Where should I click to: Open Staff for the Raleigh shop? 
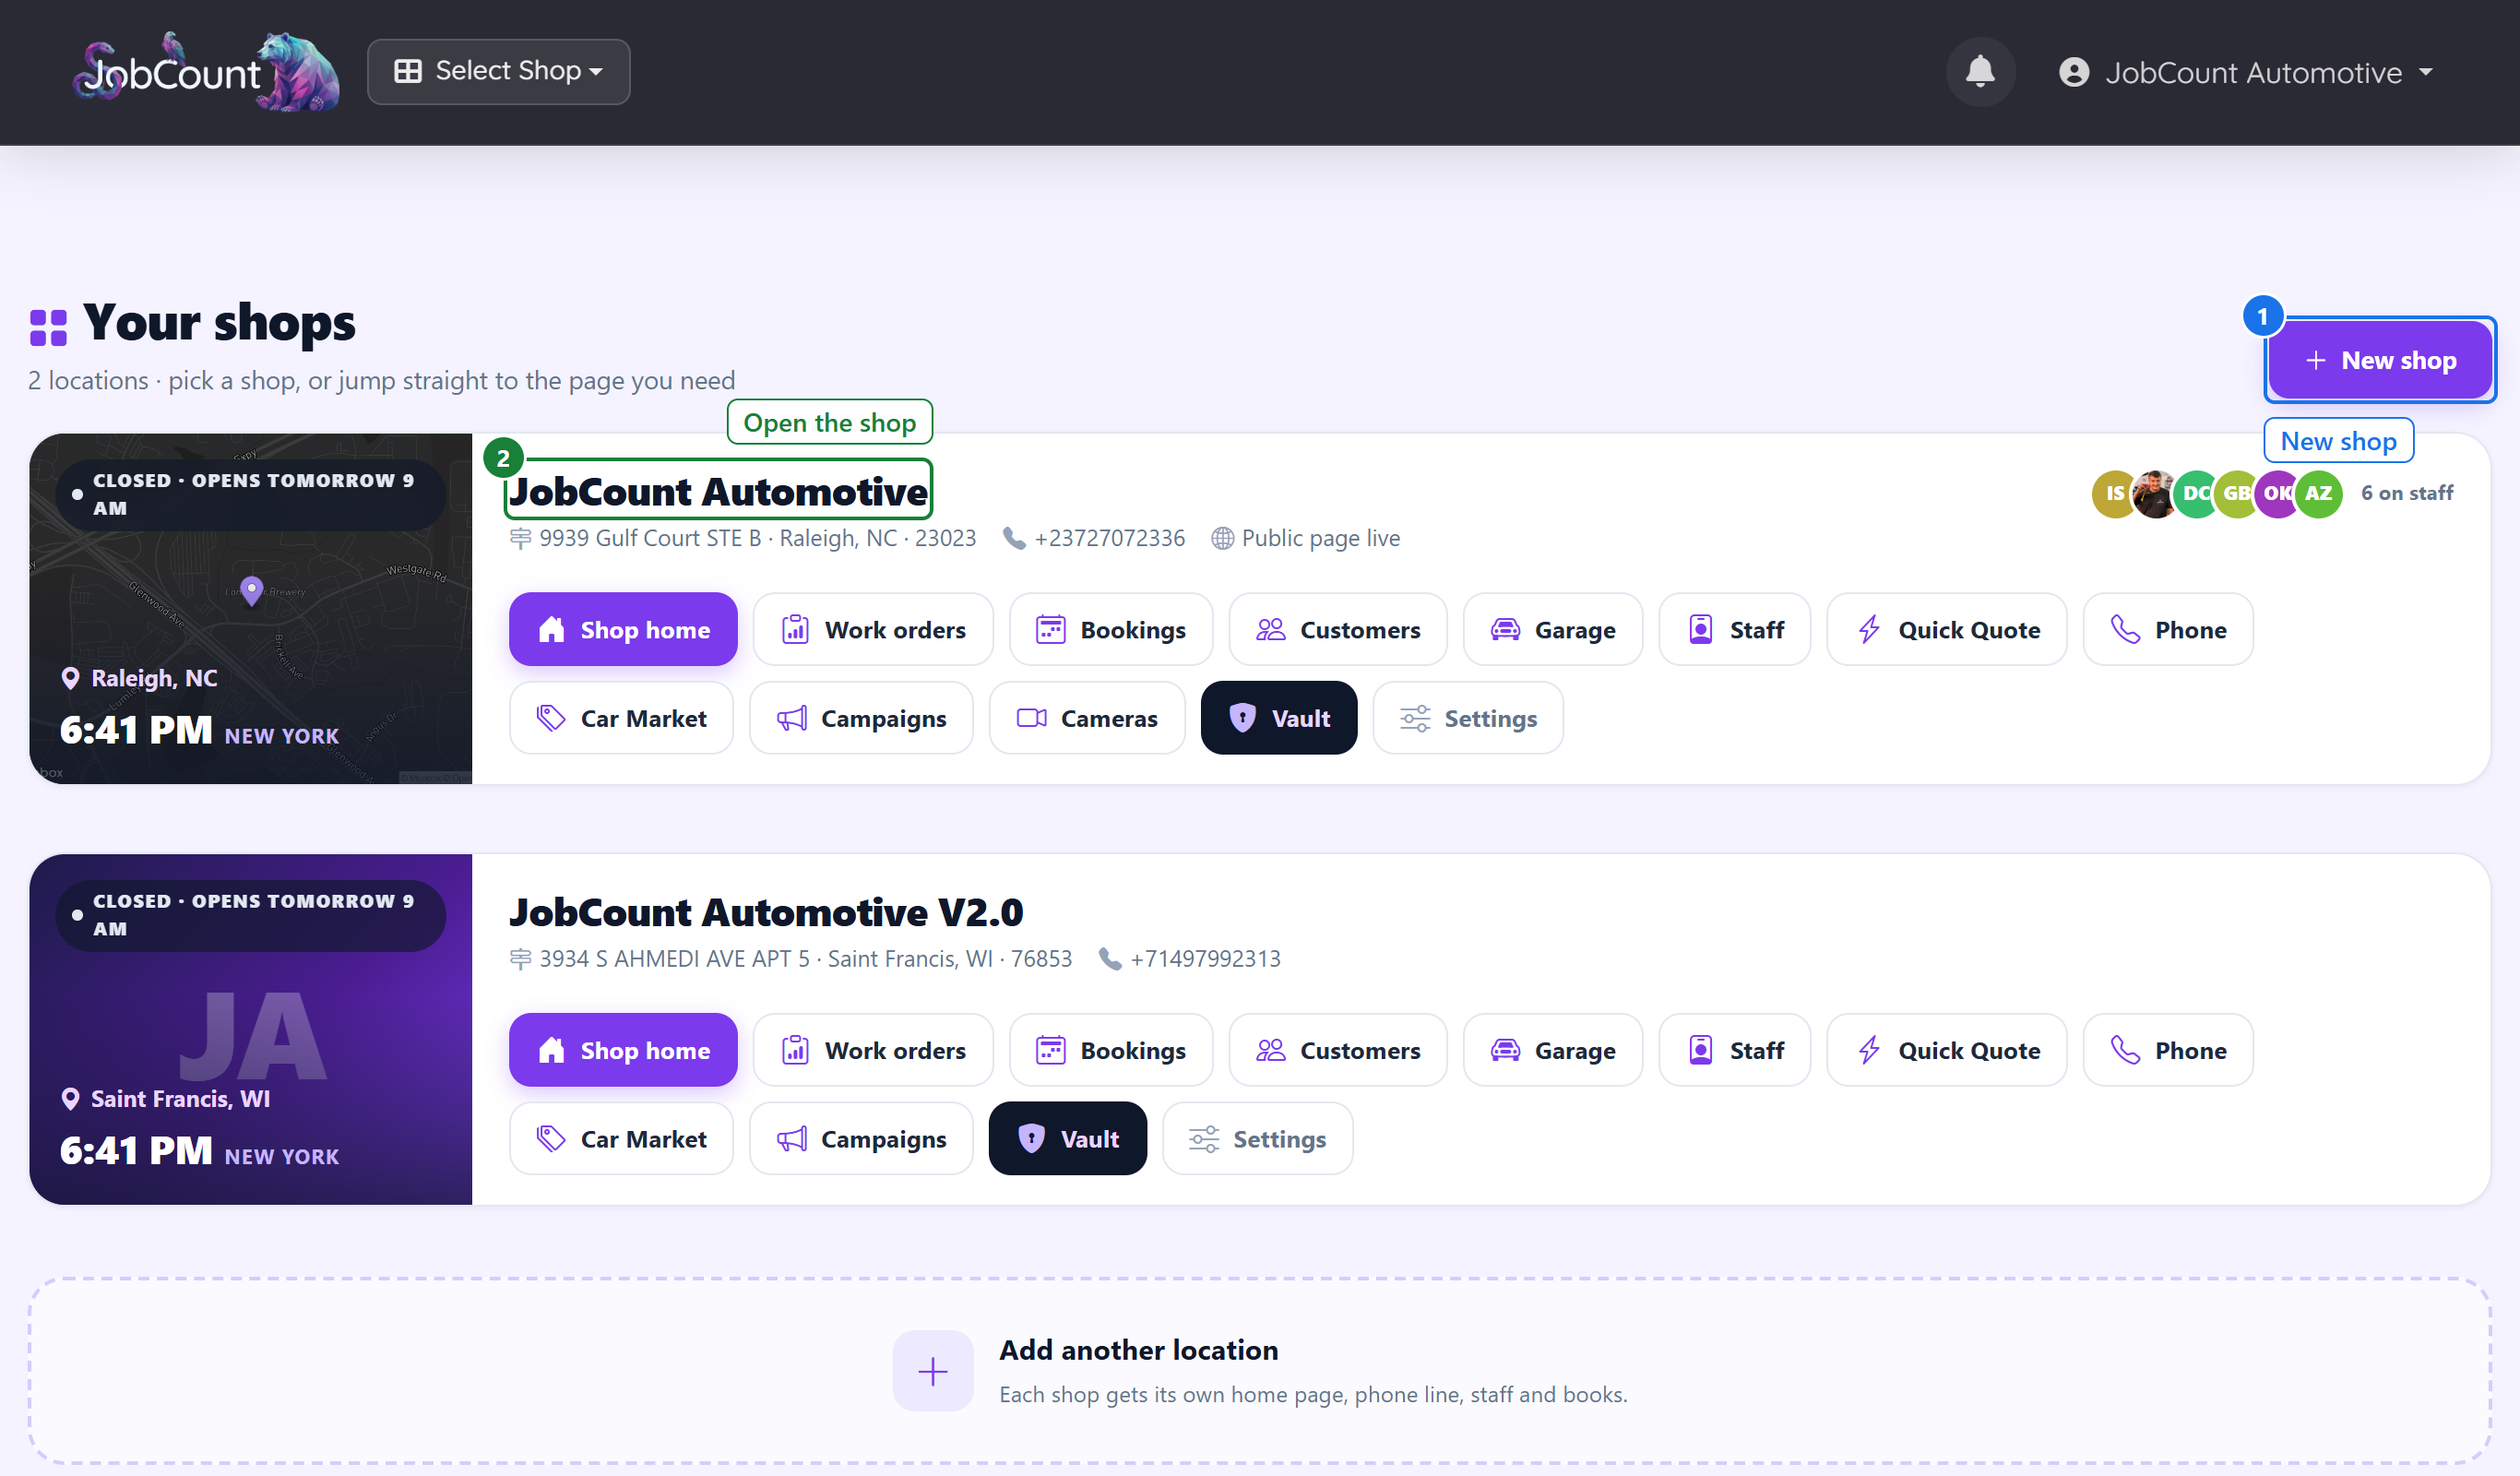(1734, 630)
